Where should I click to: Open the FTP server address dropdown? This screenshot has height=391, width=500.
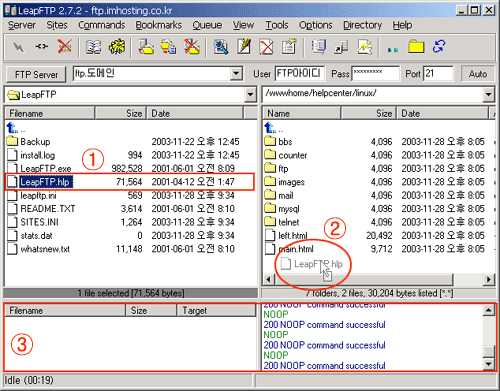coord(236,73)
